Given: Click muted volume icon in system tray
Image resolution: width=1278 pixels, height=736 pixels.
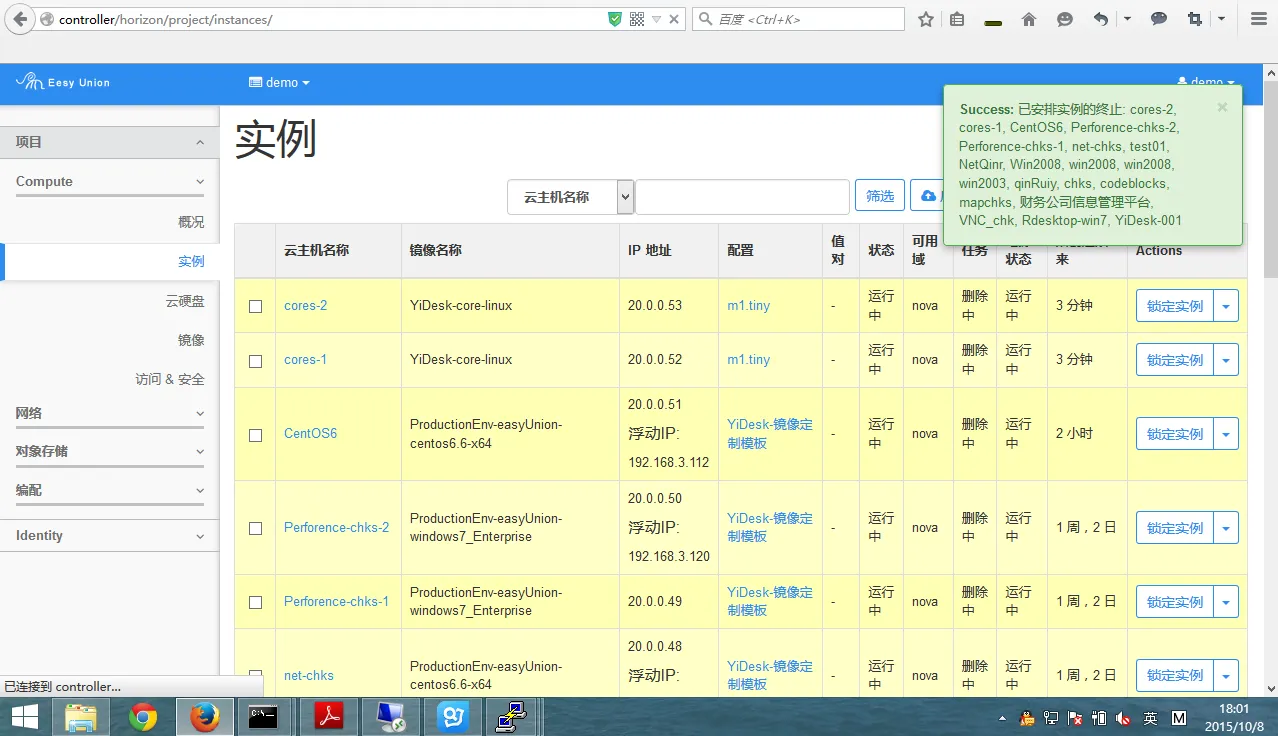Looking at the screenshot, I should point(1123,718).
